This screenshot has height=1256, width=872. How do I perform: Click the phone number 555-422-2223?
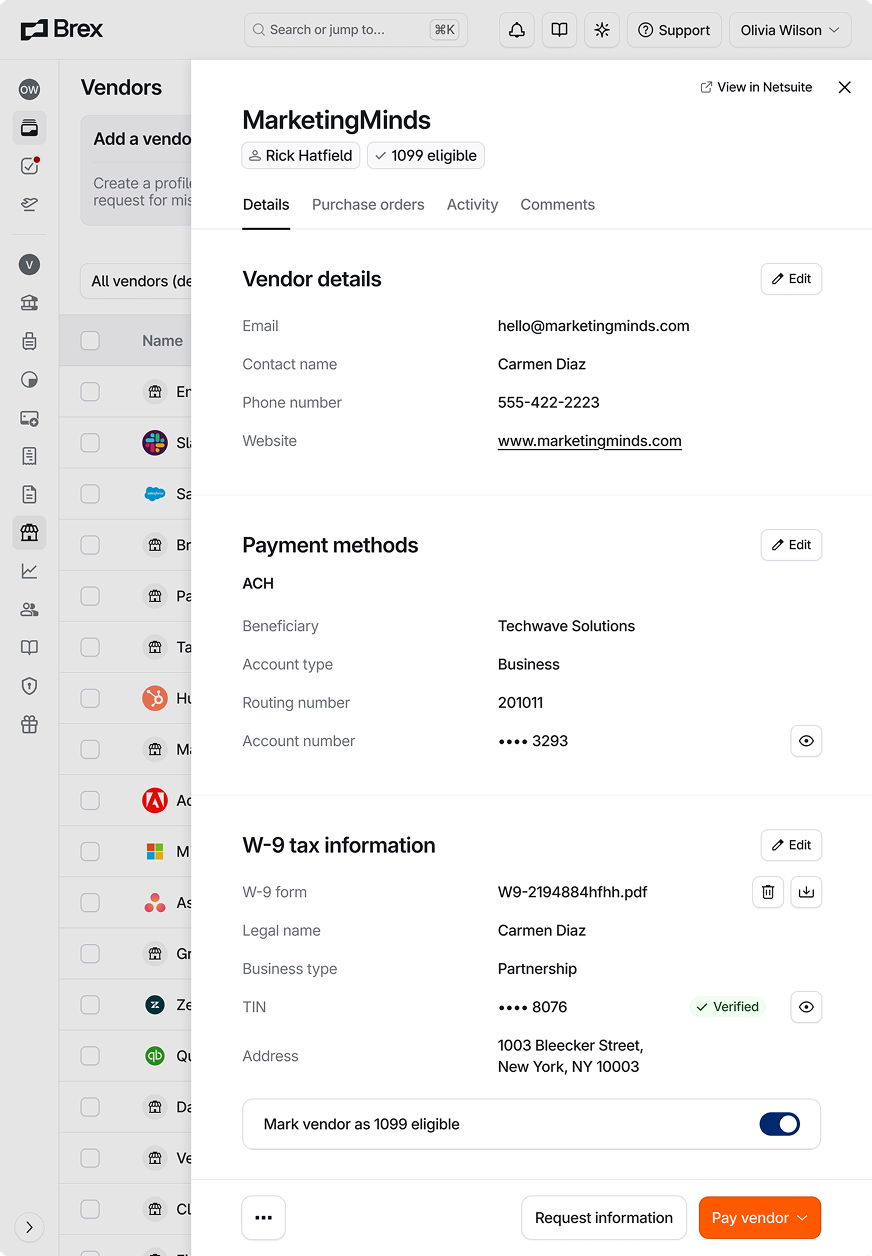tap(549, 402)
